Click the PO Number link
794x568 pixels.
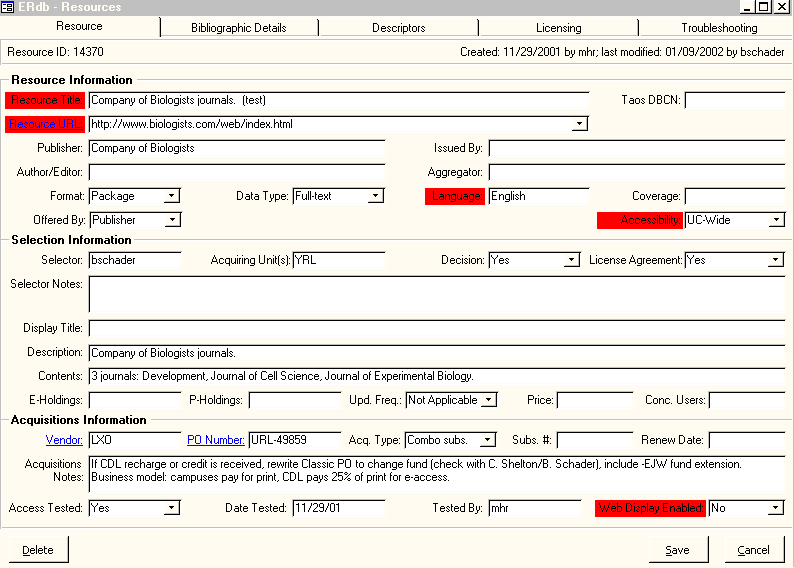(x=215, y=440)
